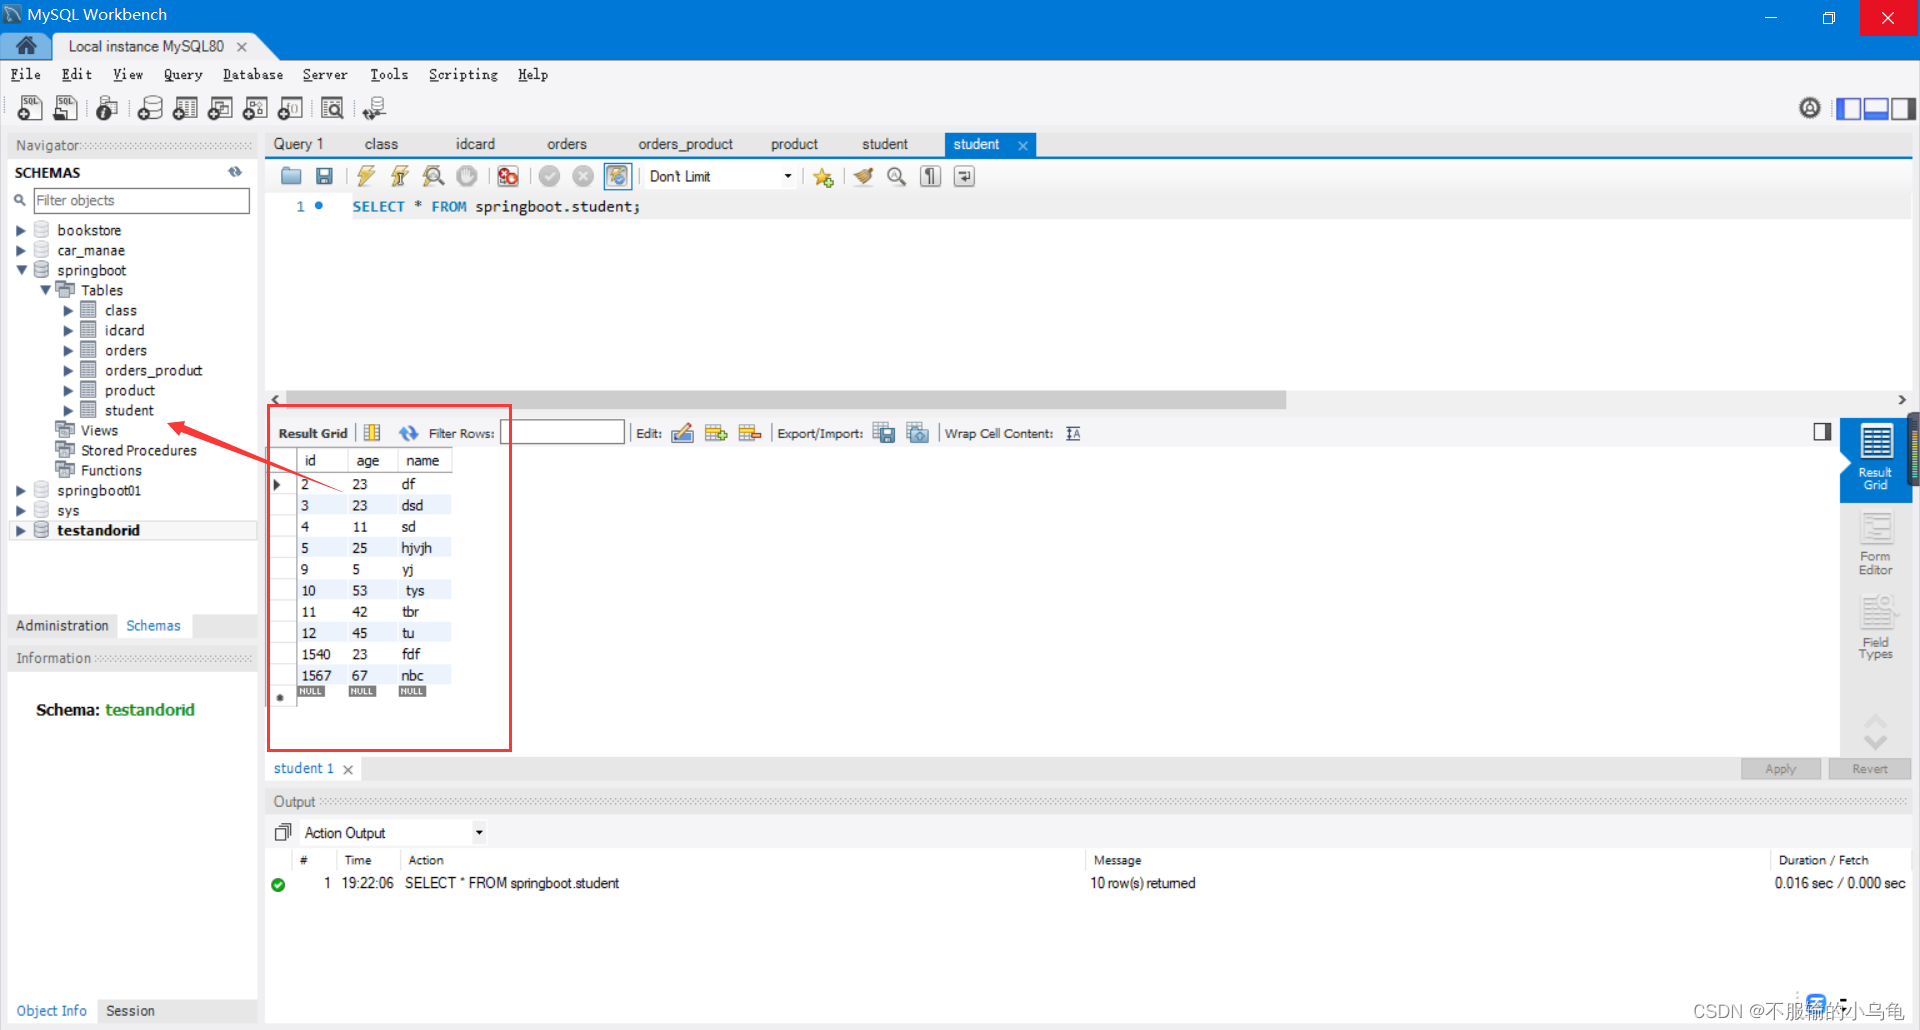Toggle the bottom output panel
Viewport: 1920px width, 1030px height.
[1876, 108]
